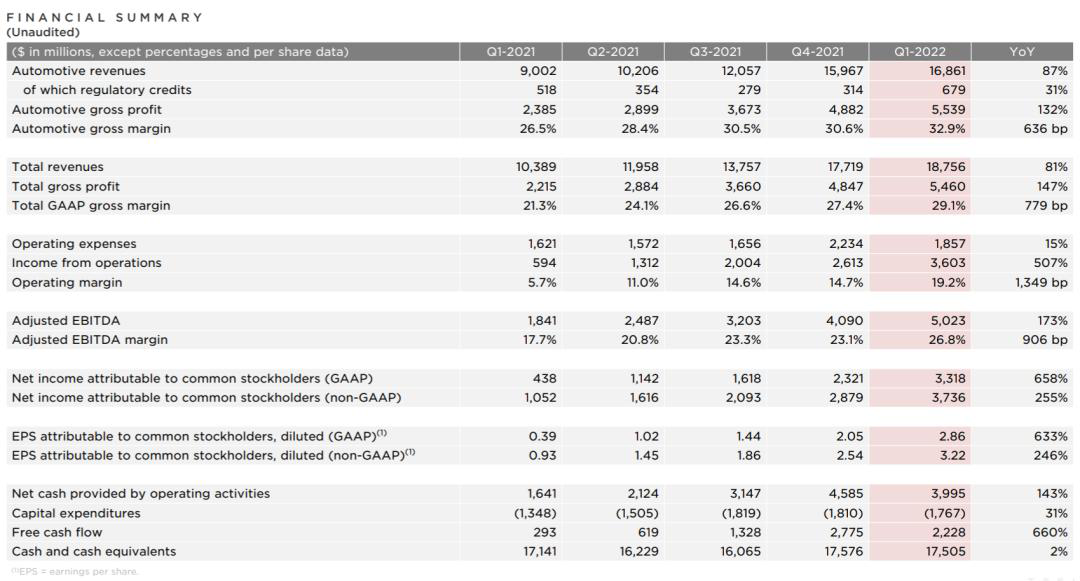Click the Q1-2022 column header
Image resolution: width=1080 pixels, height=581 pixels.
pyautogui.click(x=920, y=52)
